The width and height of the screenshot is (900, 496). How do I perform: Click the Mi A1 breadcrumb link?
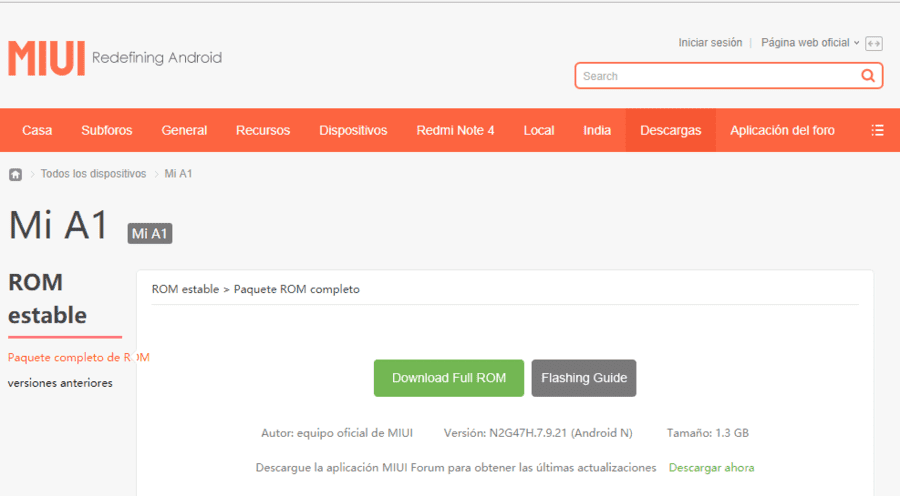[x=179, y=173]
